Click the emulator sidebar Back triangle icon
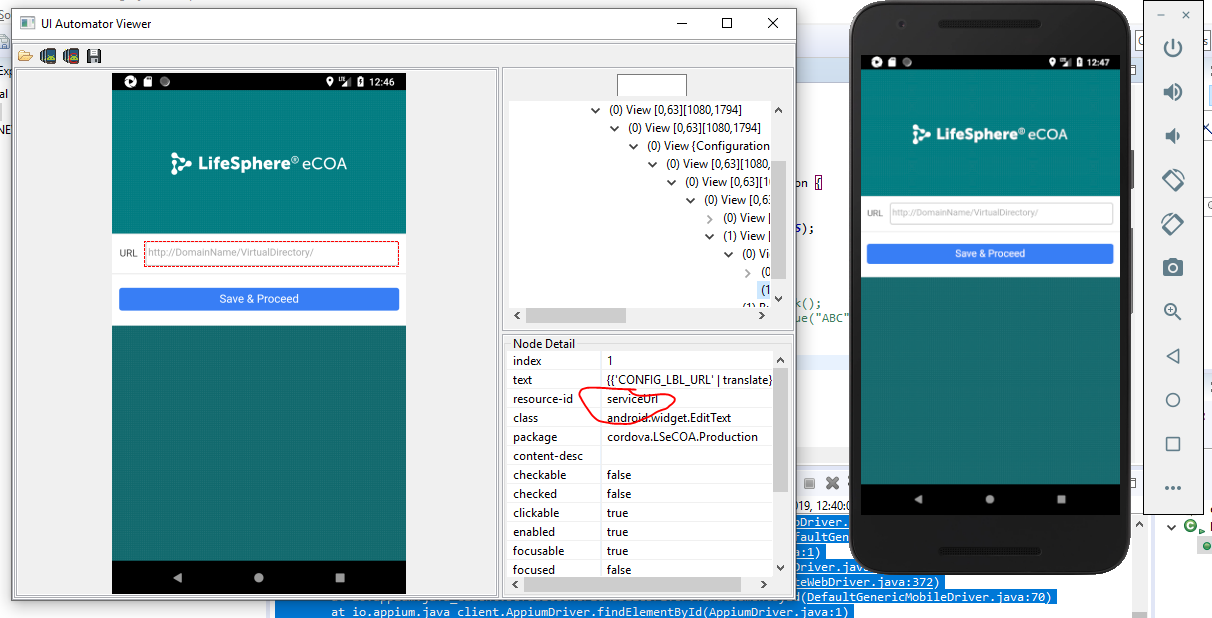 1173,355
